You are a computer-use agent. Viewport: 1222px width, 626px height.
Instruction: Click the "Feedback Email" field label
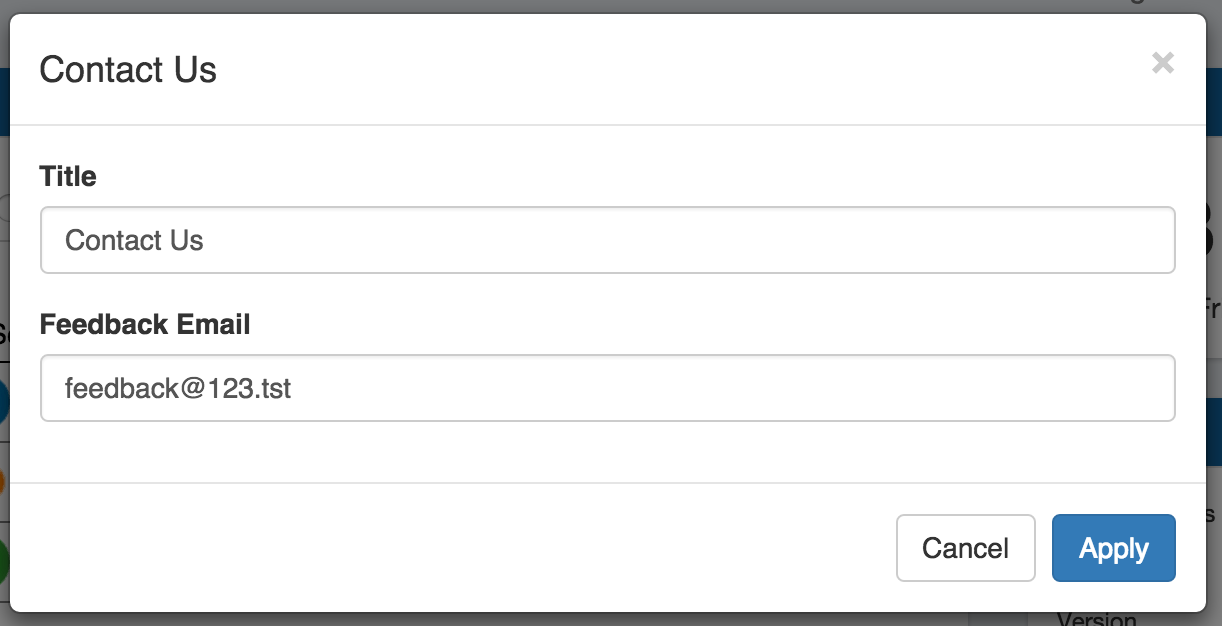(x=145, y=325)
